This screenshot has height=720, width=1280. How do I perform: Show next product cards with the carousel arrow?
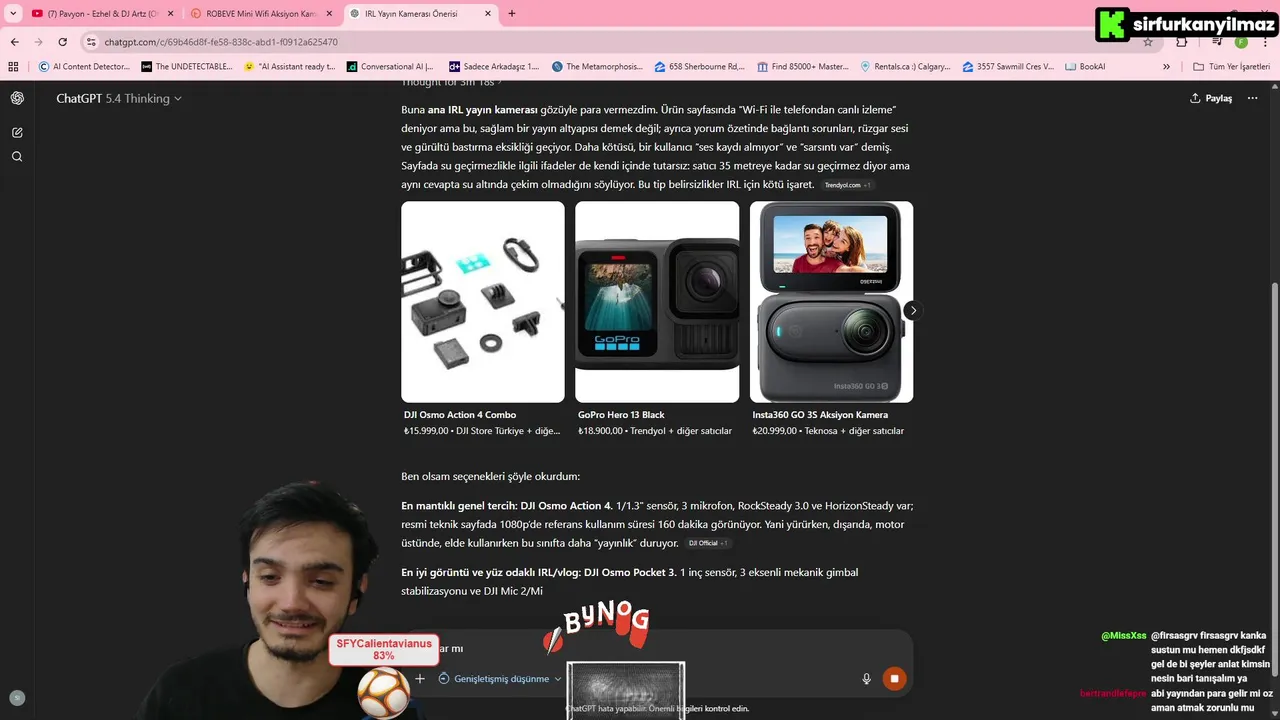(x=912, y=310)
